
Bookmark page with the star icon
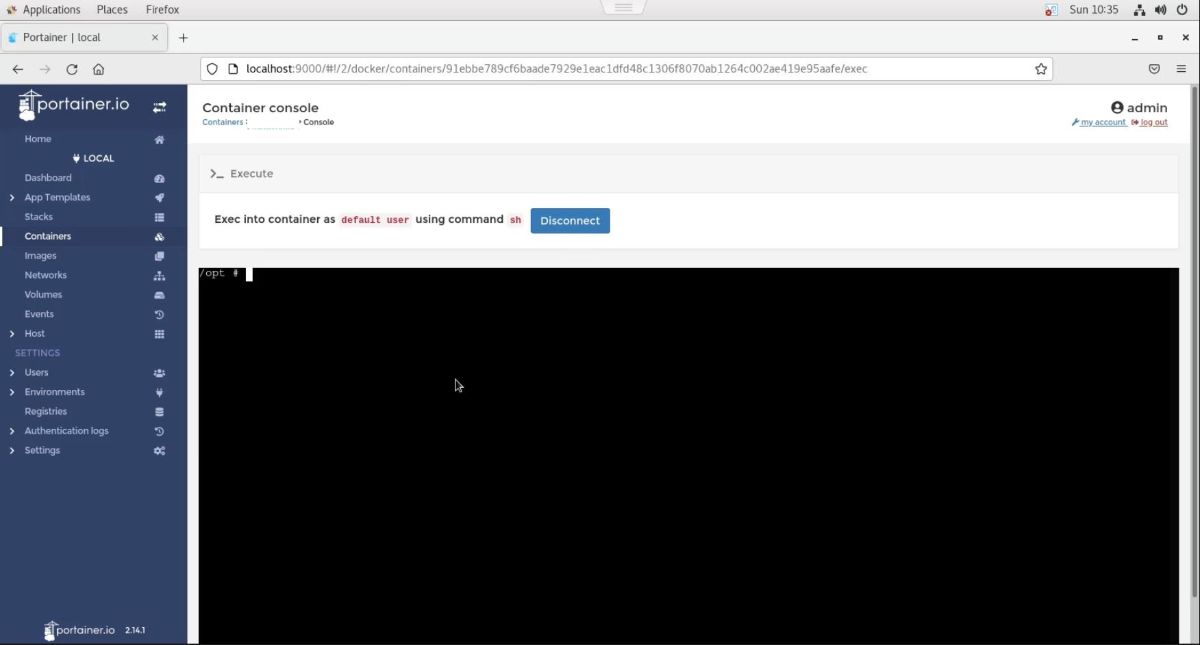coord(1041,69)
